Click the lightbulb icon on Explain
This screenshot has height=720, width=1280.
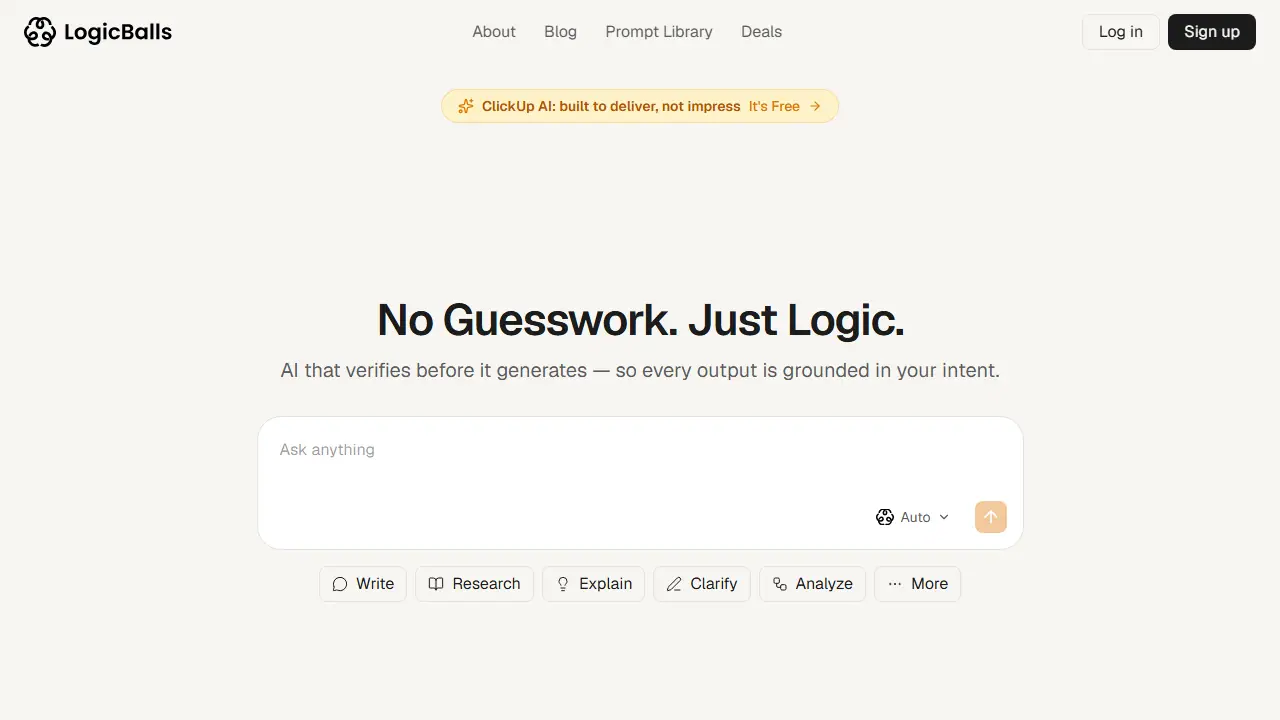click(563, 584)
